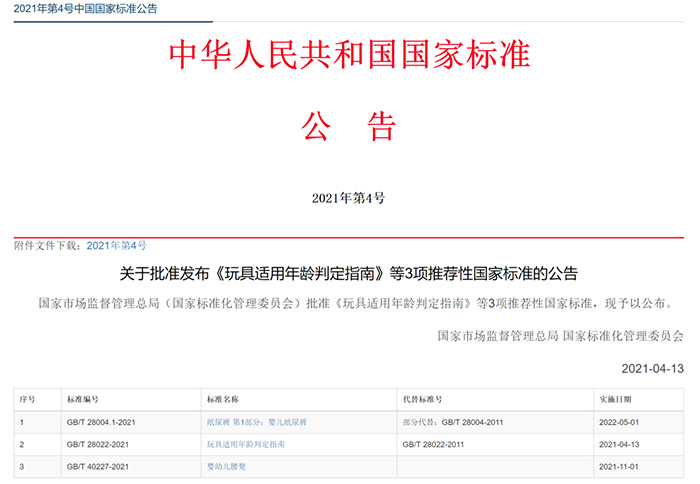
Task: Click the red 中华人民共和国国家标准 heading
Action: (x=349, y=58)
